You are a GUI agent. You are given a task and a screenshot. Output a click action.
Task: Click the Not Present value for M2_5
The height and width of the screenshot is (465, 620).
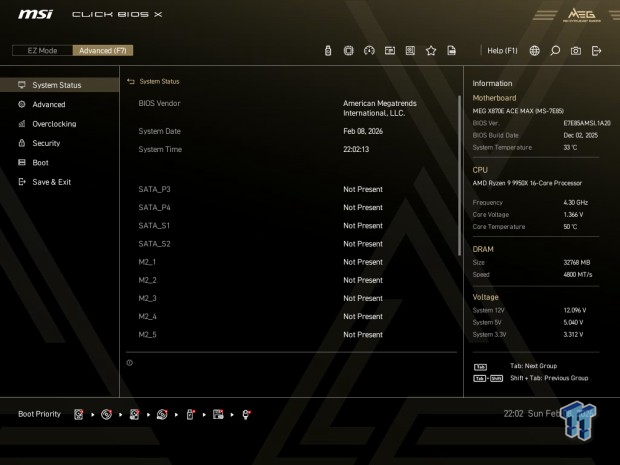pos(363,335)
